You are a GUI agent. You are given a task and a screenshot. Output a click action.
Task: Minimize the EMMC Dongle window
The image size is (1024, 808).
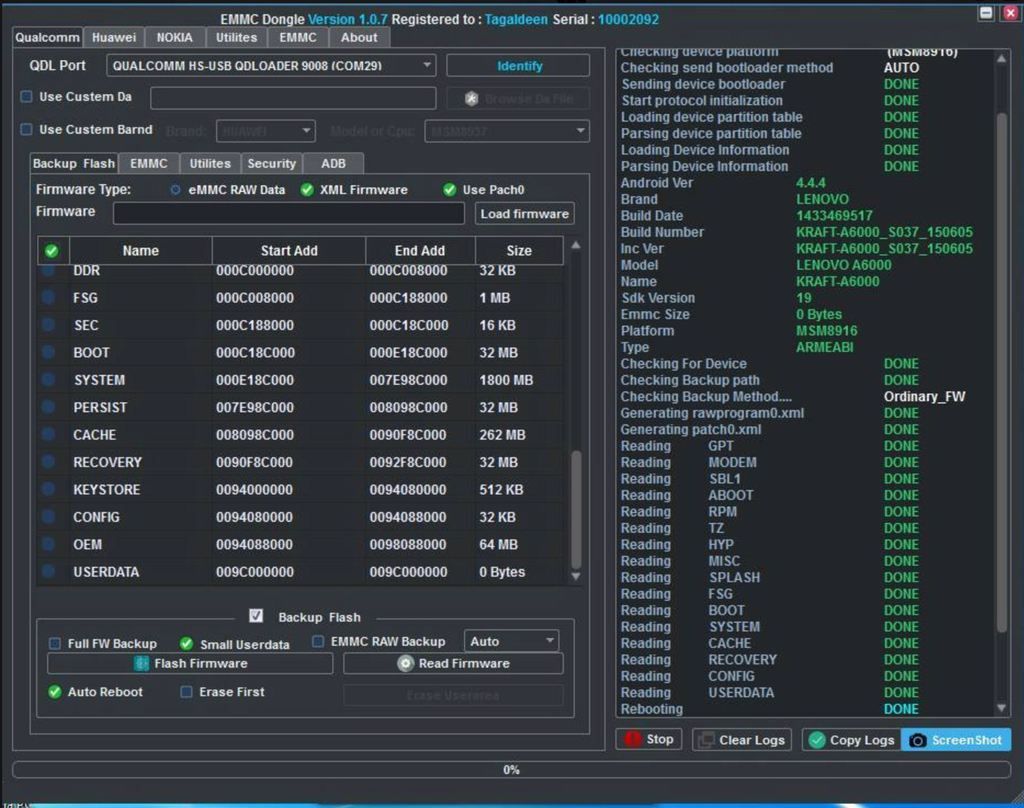tap(986, 12)
